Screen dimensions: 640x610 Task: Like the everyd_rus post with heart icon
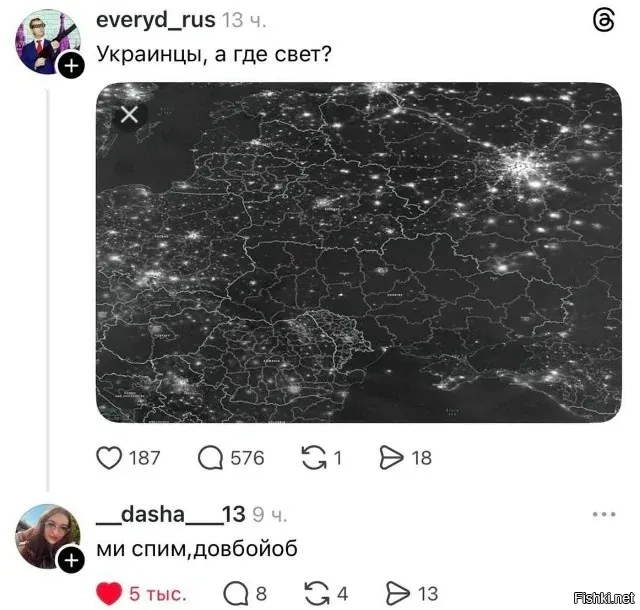109,458
